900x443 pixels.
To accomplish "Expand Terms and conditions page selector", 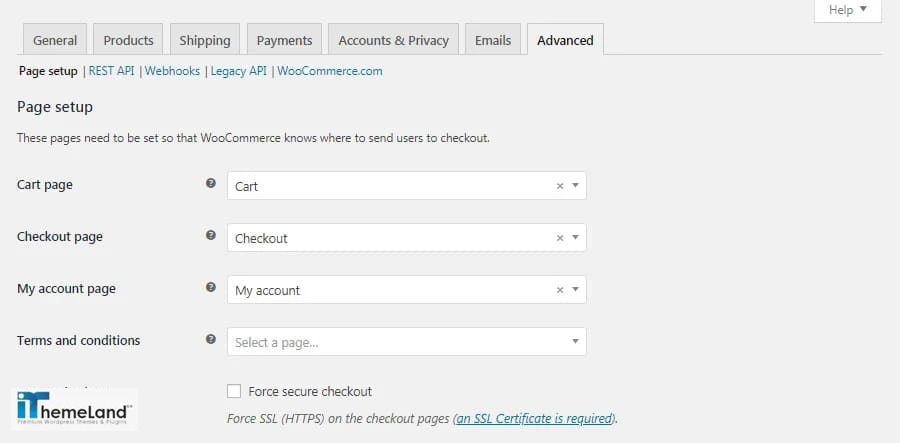I will click(406, 341).
